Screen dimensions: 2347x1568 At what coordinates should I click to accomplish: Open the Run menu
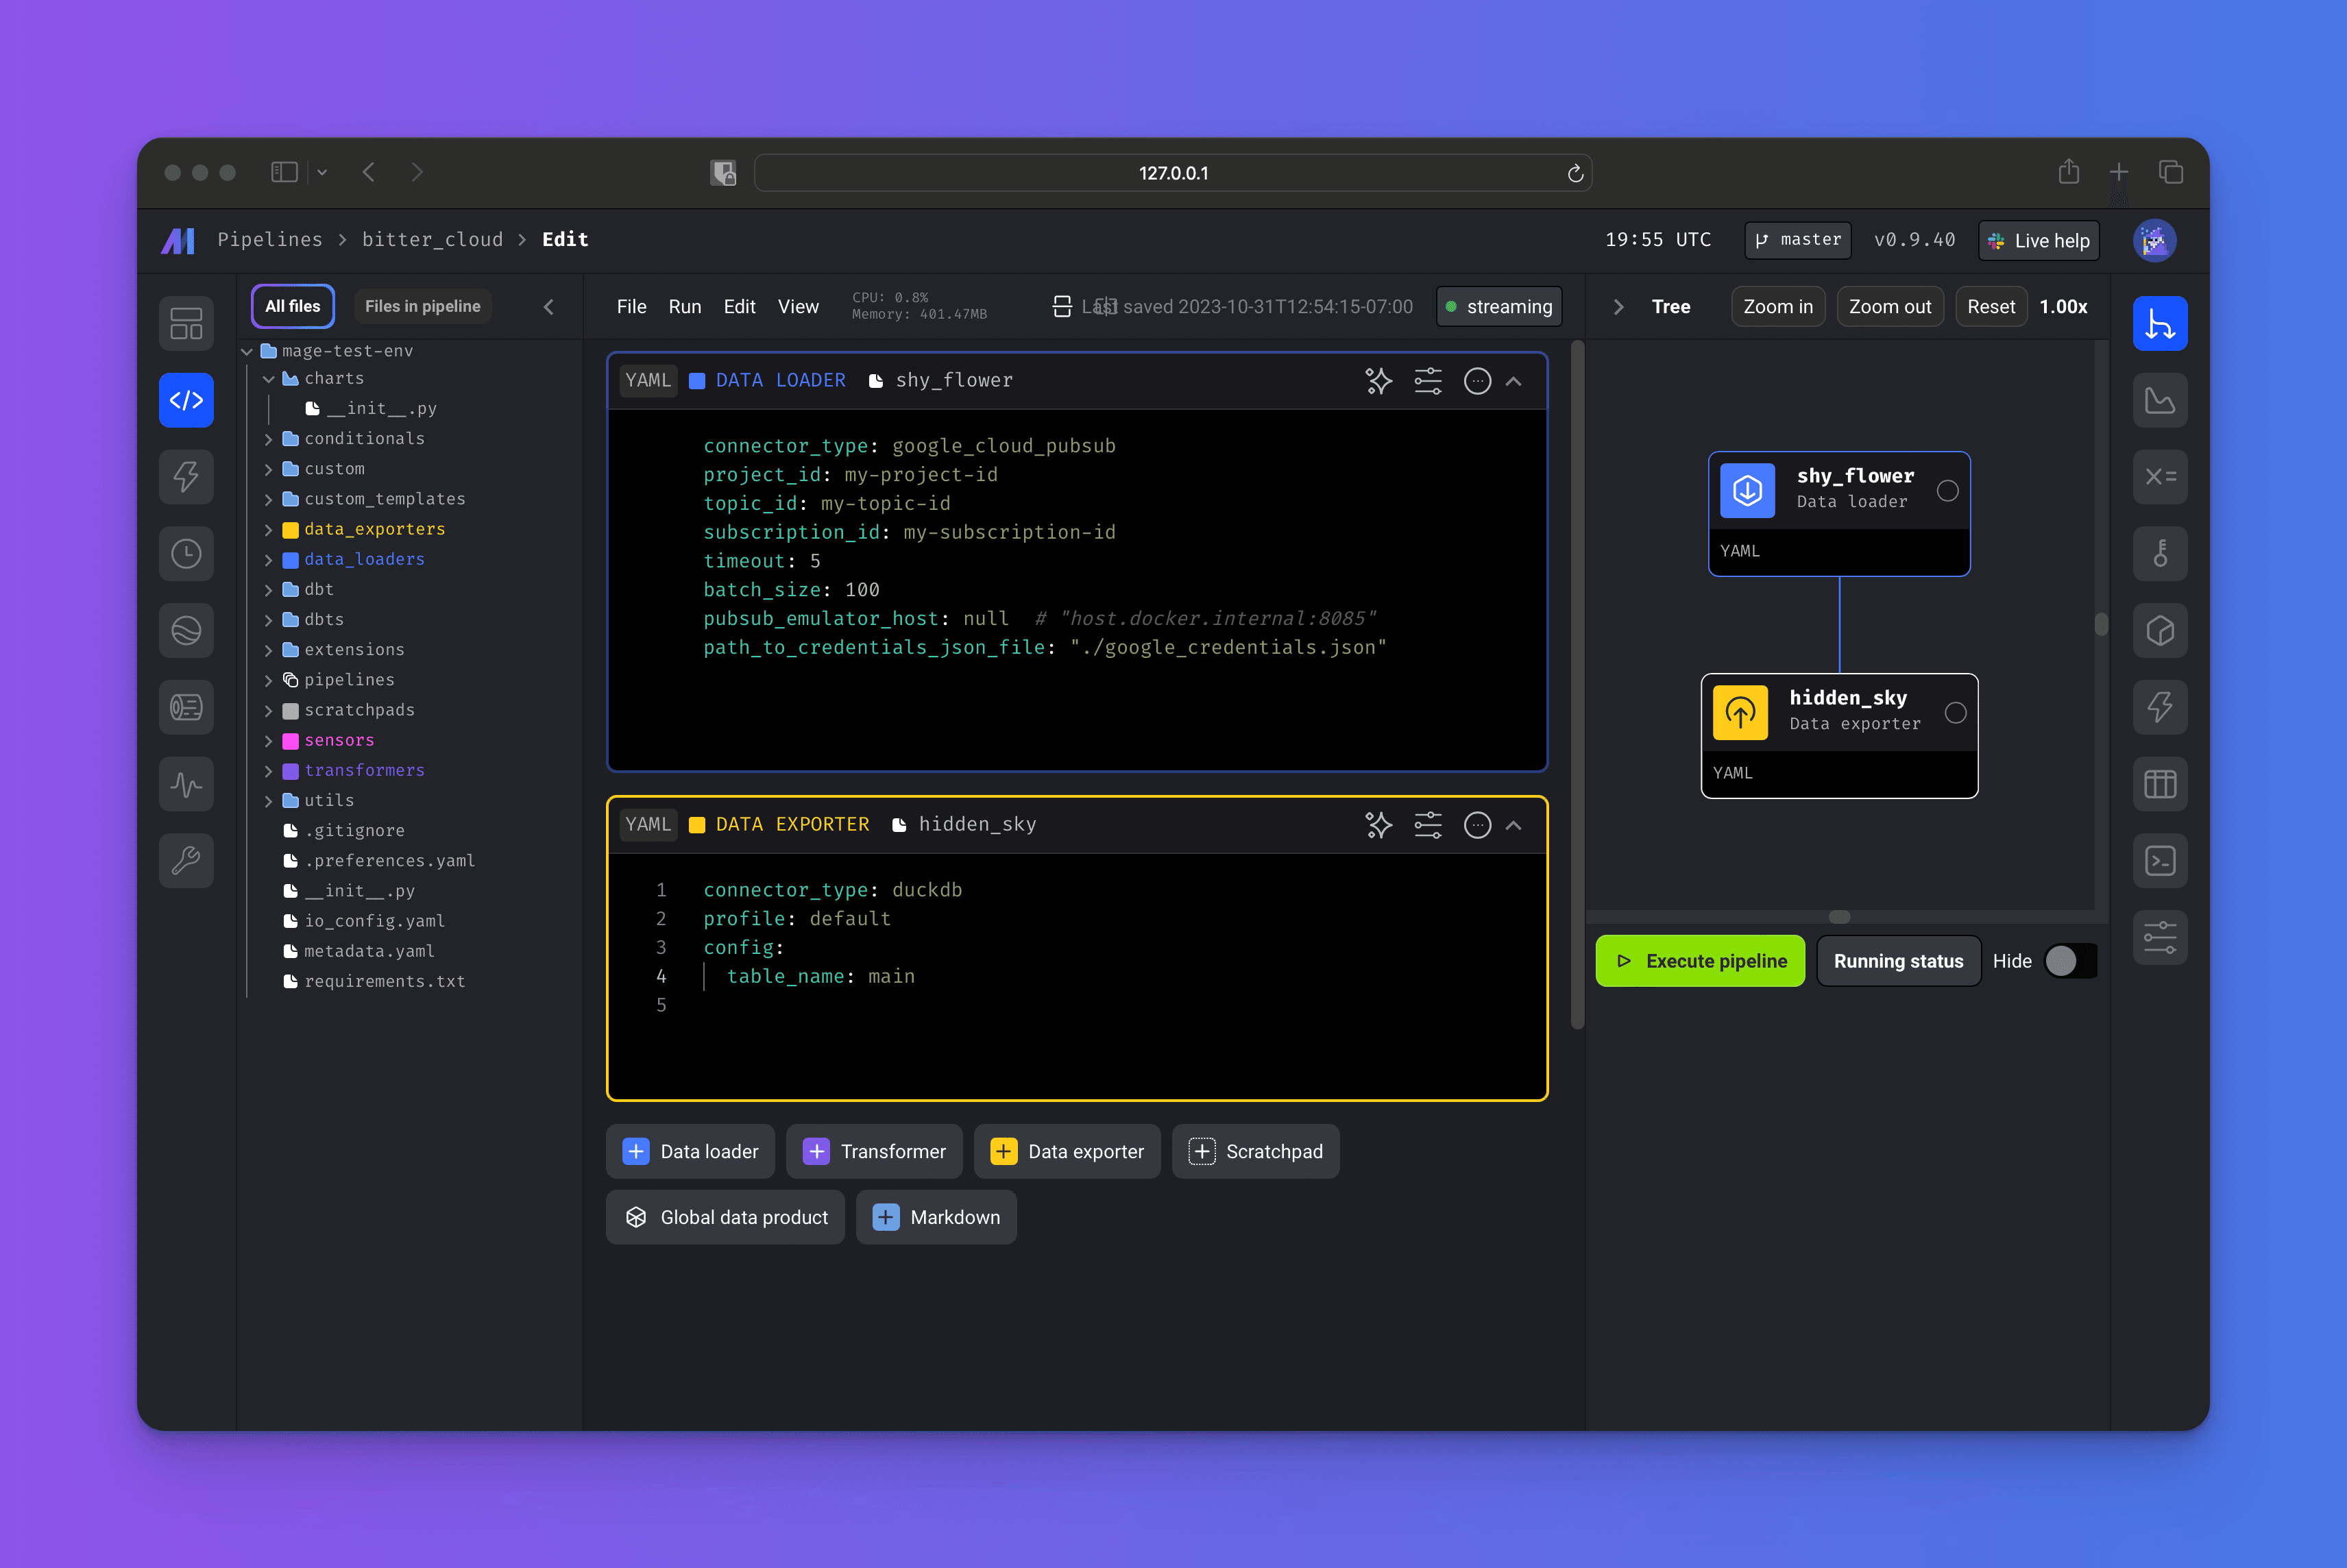[x=685, y=307]
